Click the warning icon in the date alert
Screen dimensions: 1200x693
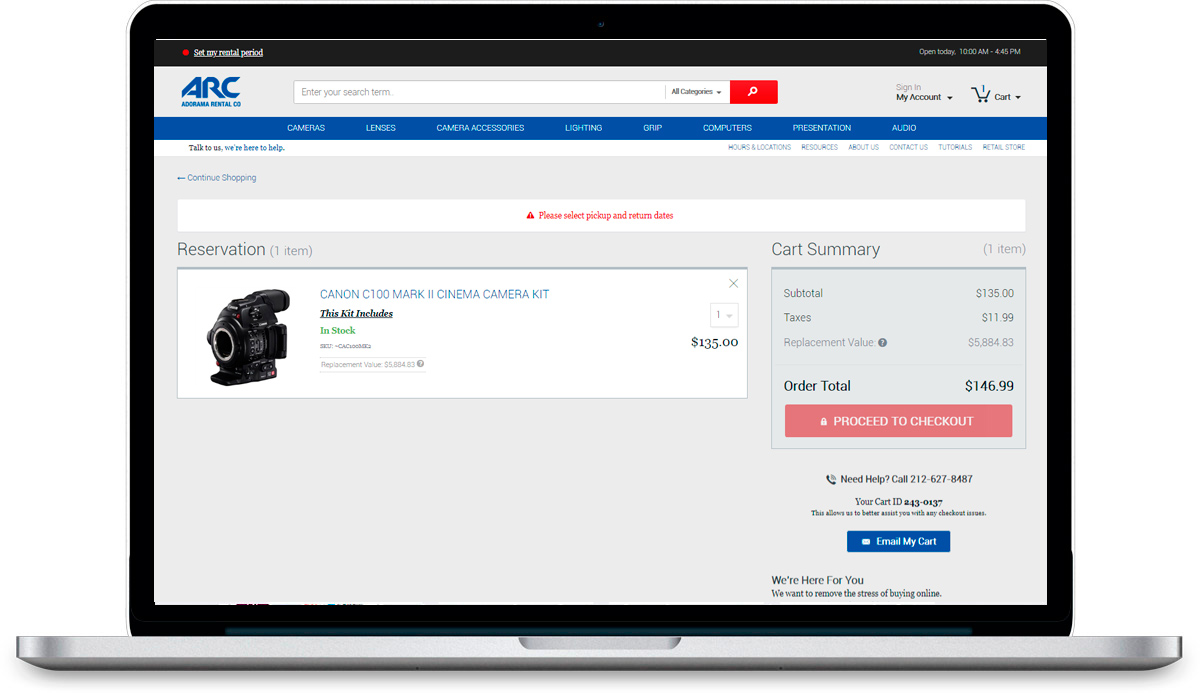[x=531, y=216]
